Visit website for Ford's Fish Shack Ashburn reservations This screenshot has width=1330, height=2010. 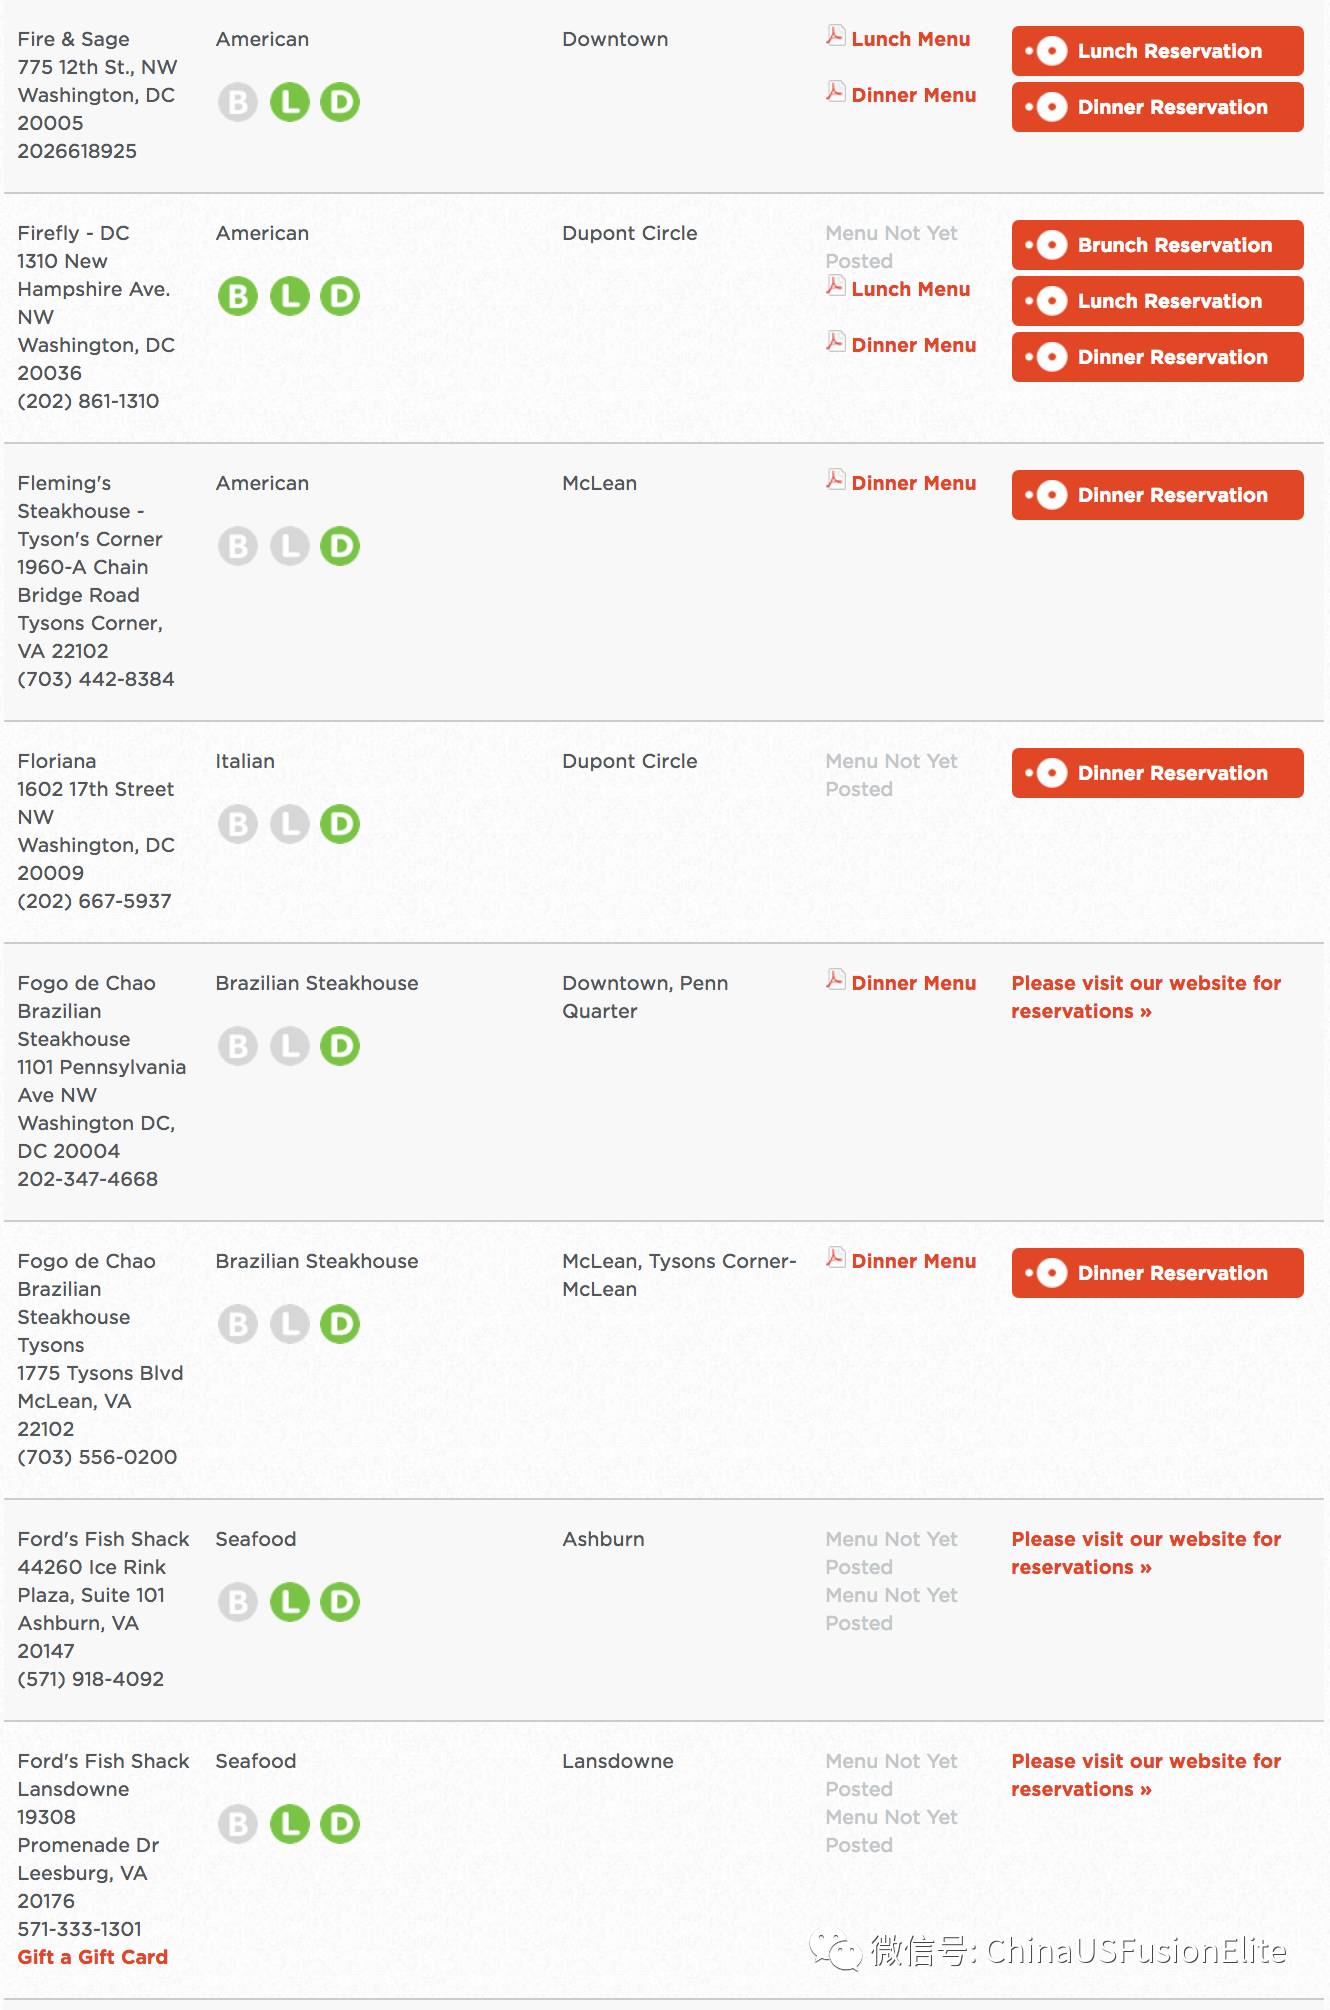pyautogui.click(x=1146, y=1553)
